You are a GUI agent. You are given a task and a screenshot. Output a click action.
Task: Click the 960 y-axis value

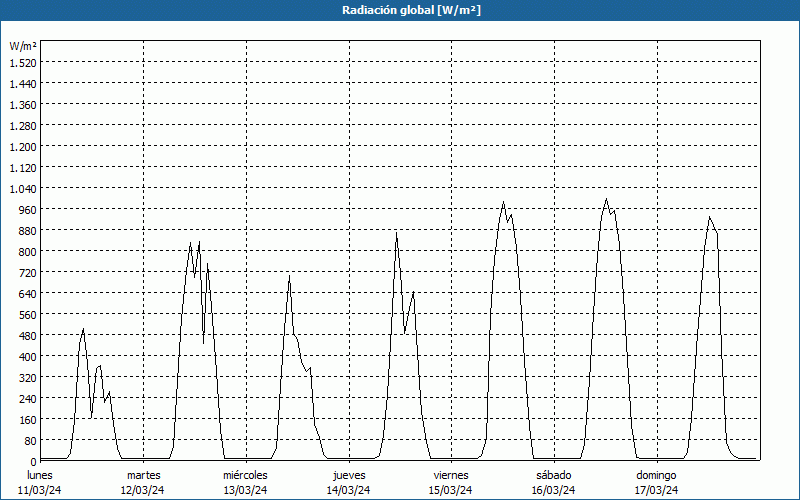29,209
